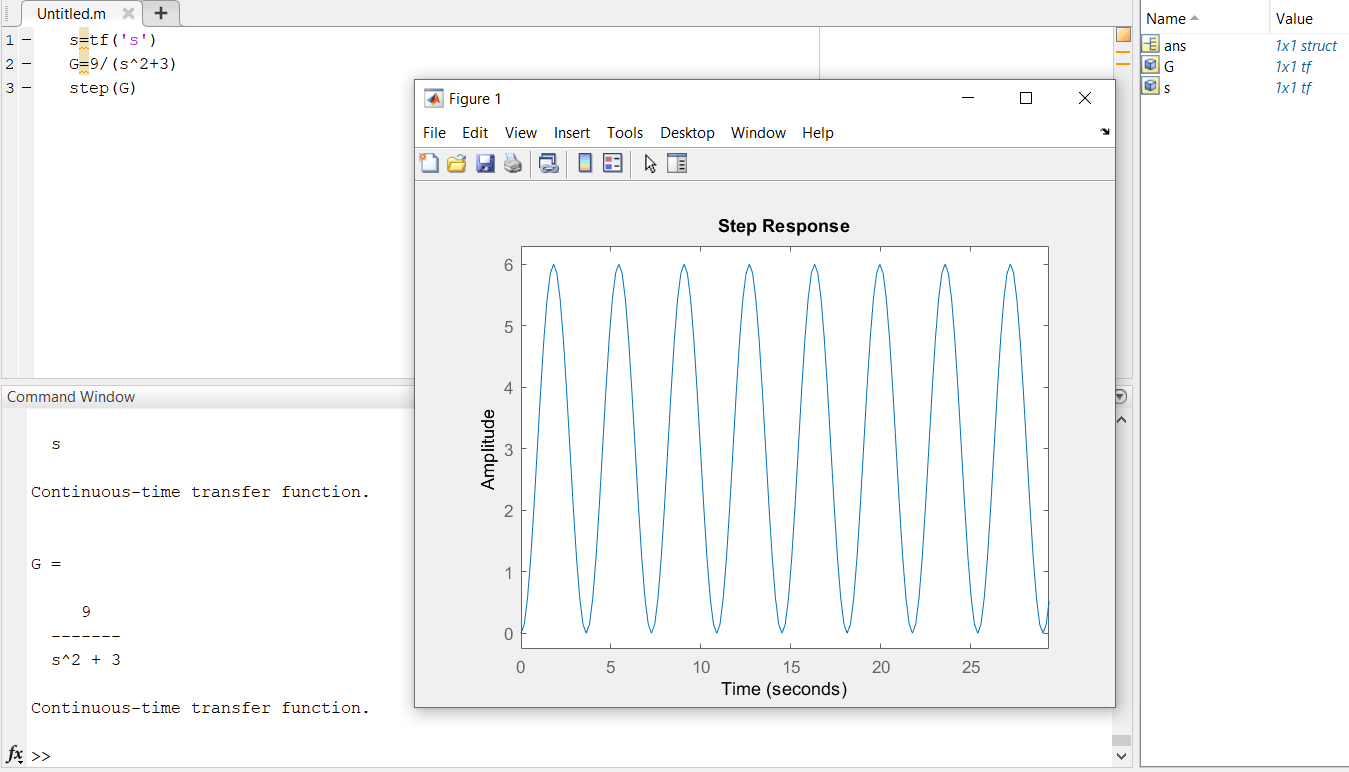1349x772 pixels.
Task: Click the fx function hints button
Action: (12, 755)
